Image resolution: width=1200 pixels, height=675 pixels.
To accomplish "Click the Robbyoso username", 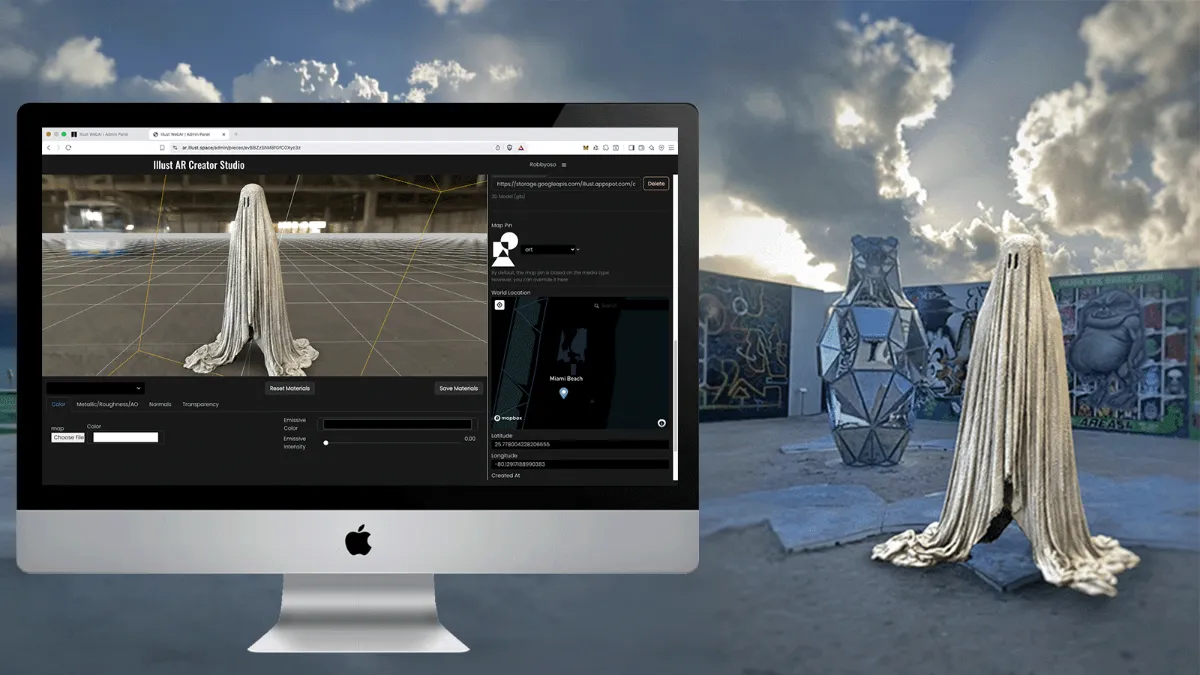I will pos(542,165).
